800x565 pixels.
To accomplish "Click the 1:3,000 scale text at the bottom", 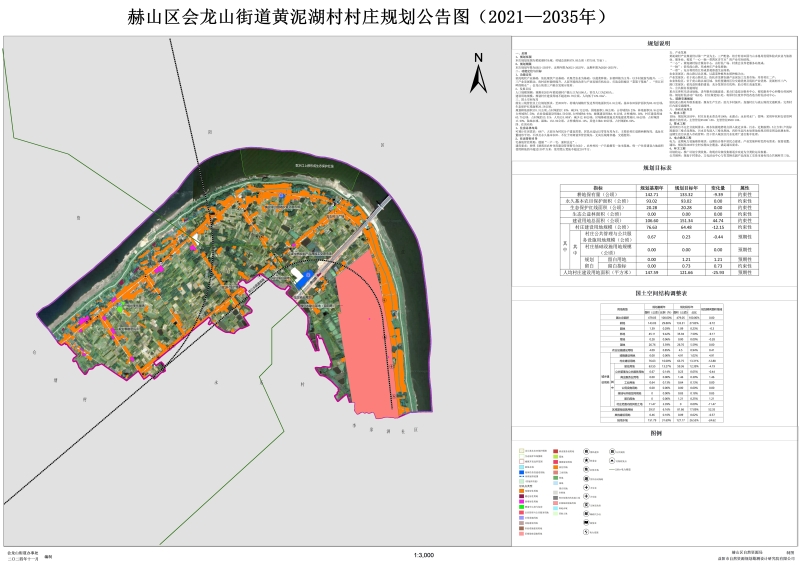I will [423, 553].
